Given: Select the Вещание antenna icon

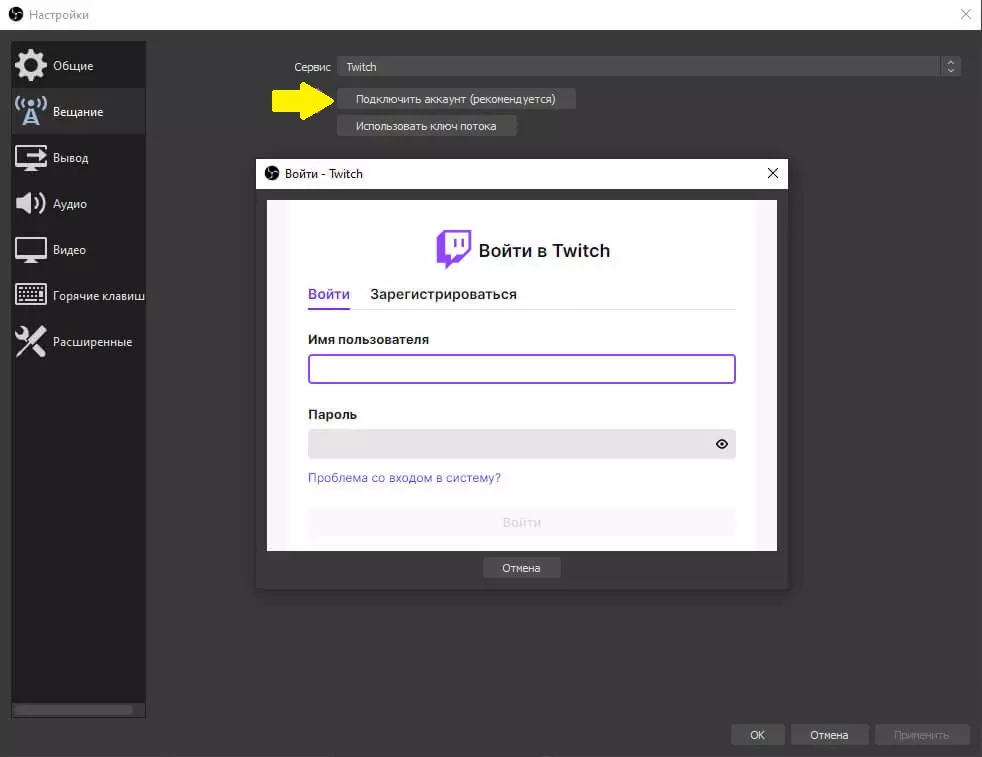Looking at the screenshot, I should point(31,111).
